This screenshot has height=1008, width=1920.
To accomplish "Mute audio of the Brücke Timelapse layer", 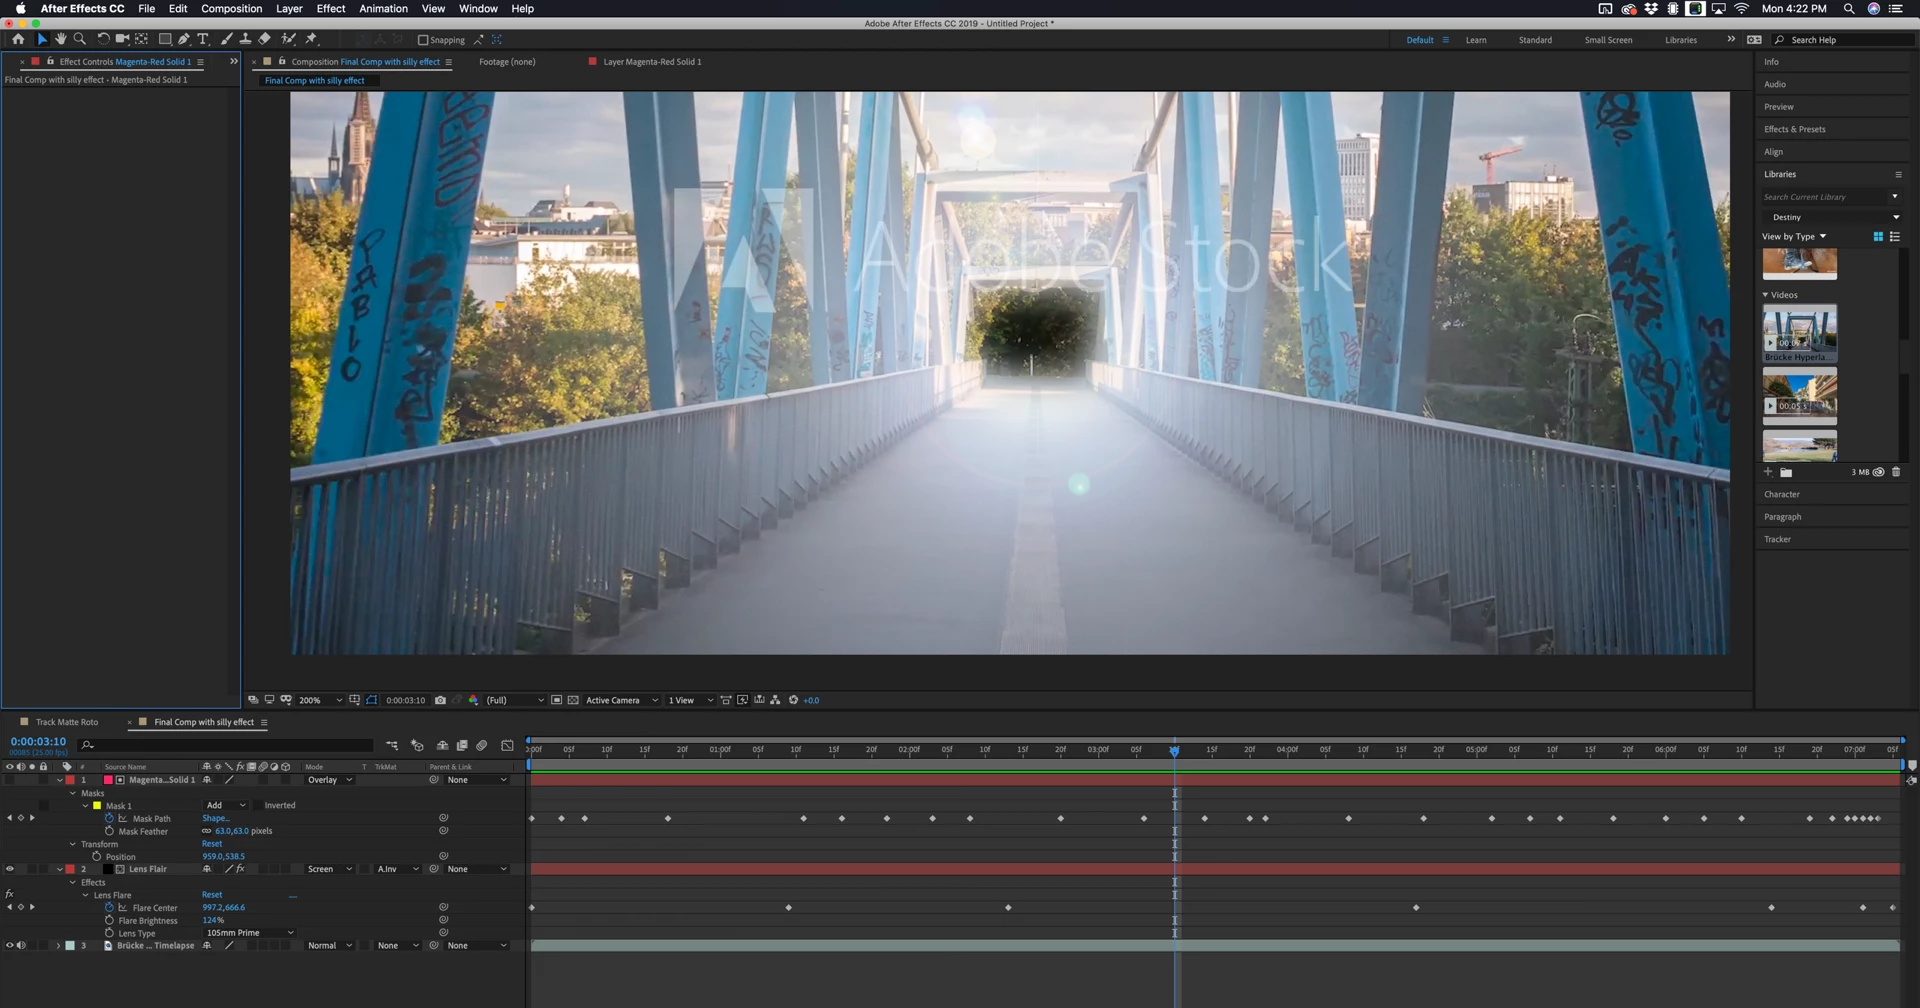I will [21, 945].
